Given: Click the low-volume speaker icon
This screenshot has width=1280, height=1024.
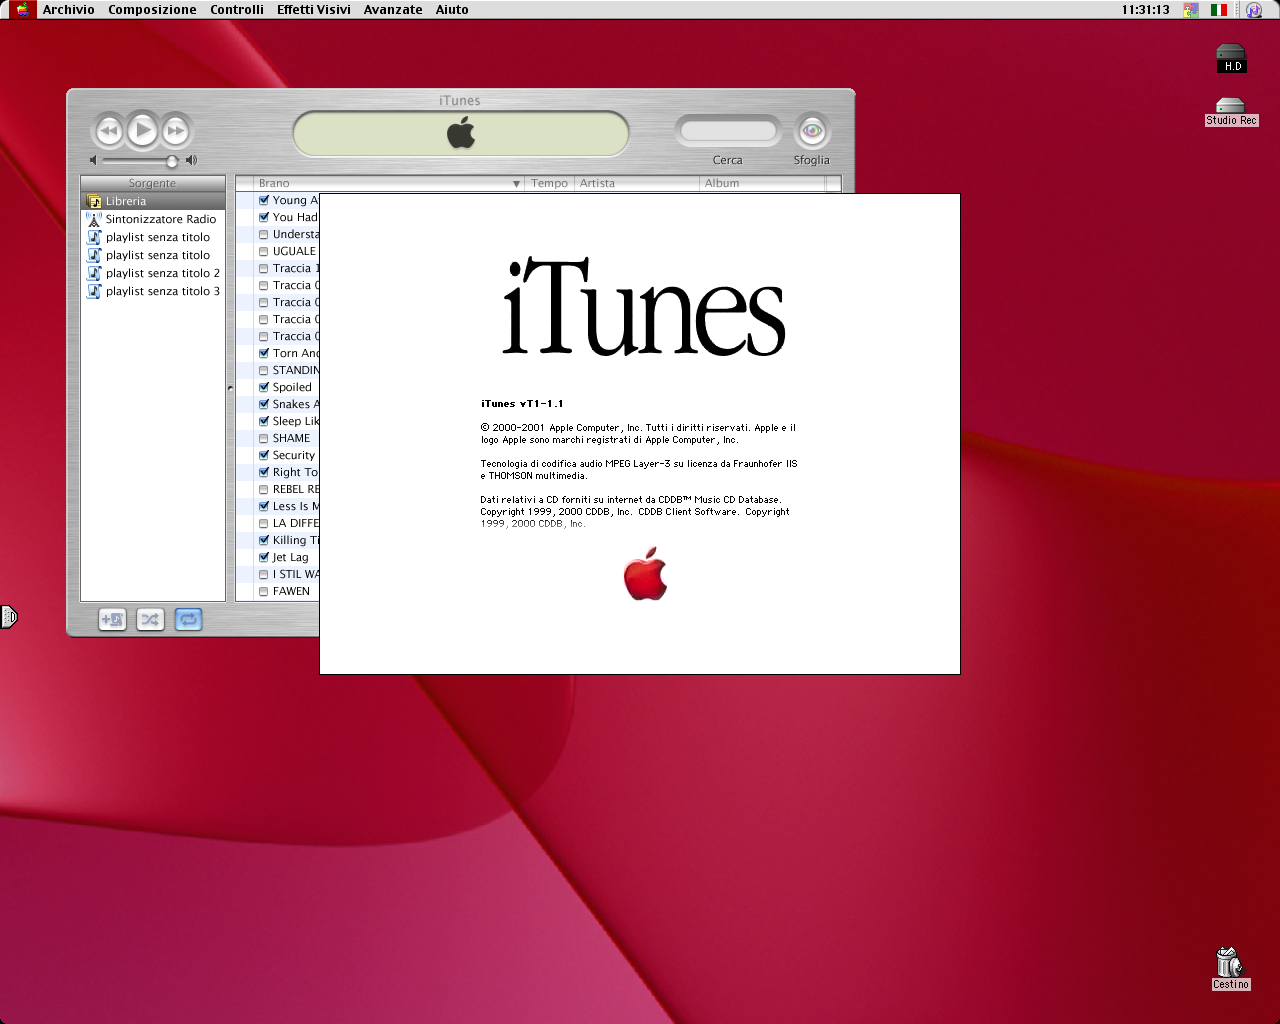Looking at the screenshot, I should pyautogui.click(x=94, y=160).
